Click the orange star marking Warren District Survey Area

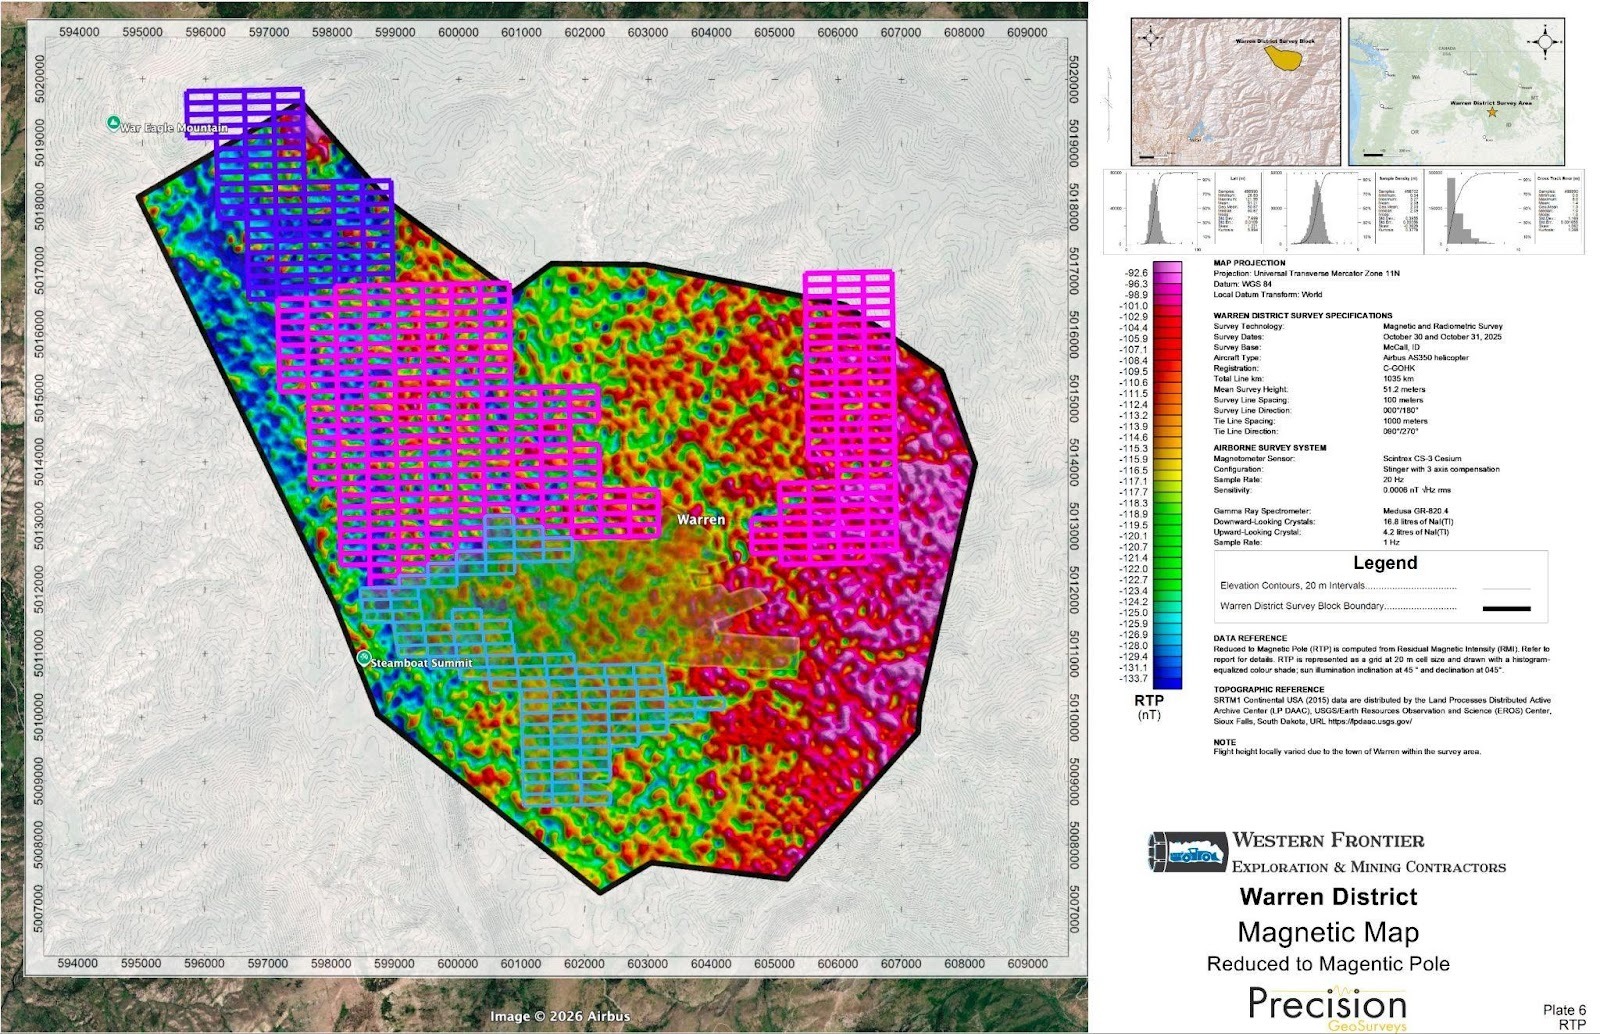pos(1493,113)
